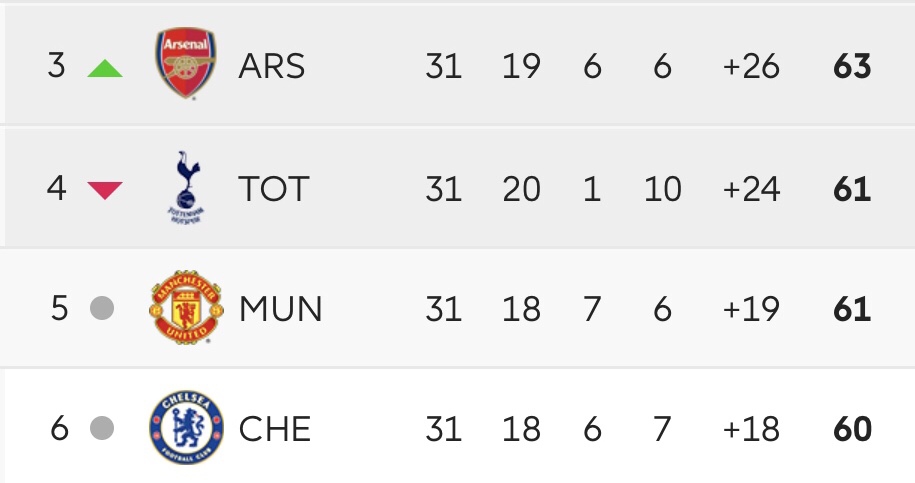
Task: Click the red down arrow beside Tottenham
Action: [x=105, y=190]
